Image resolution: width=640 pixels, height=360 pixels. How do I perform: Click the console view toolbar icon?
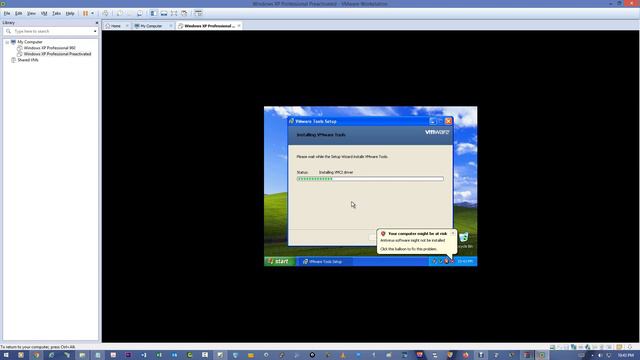click(198, 13)
